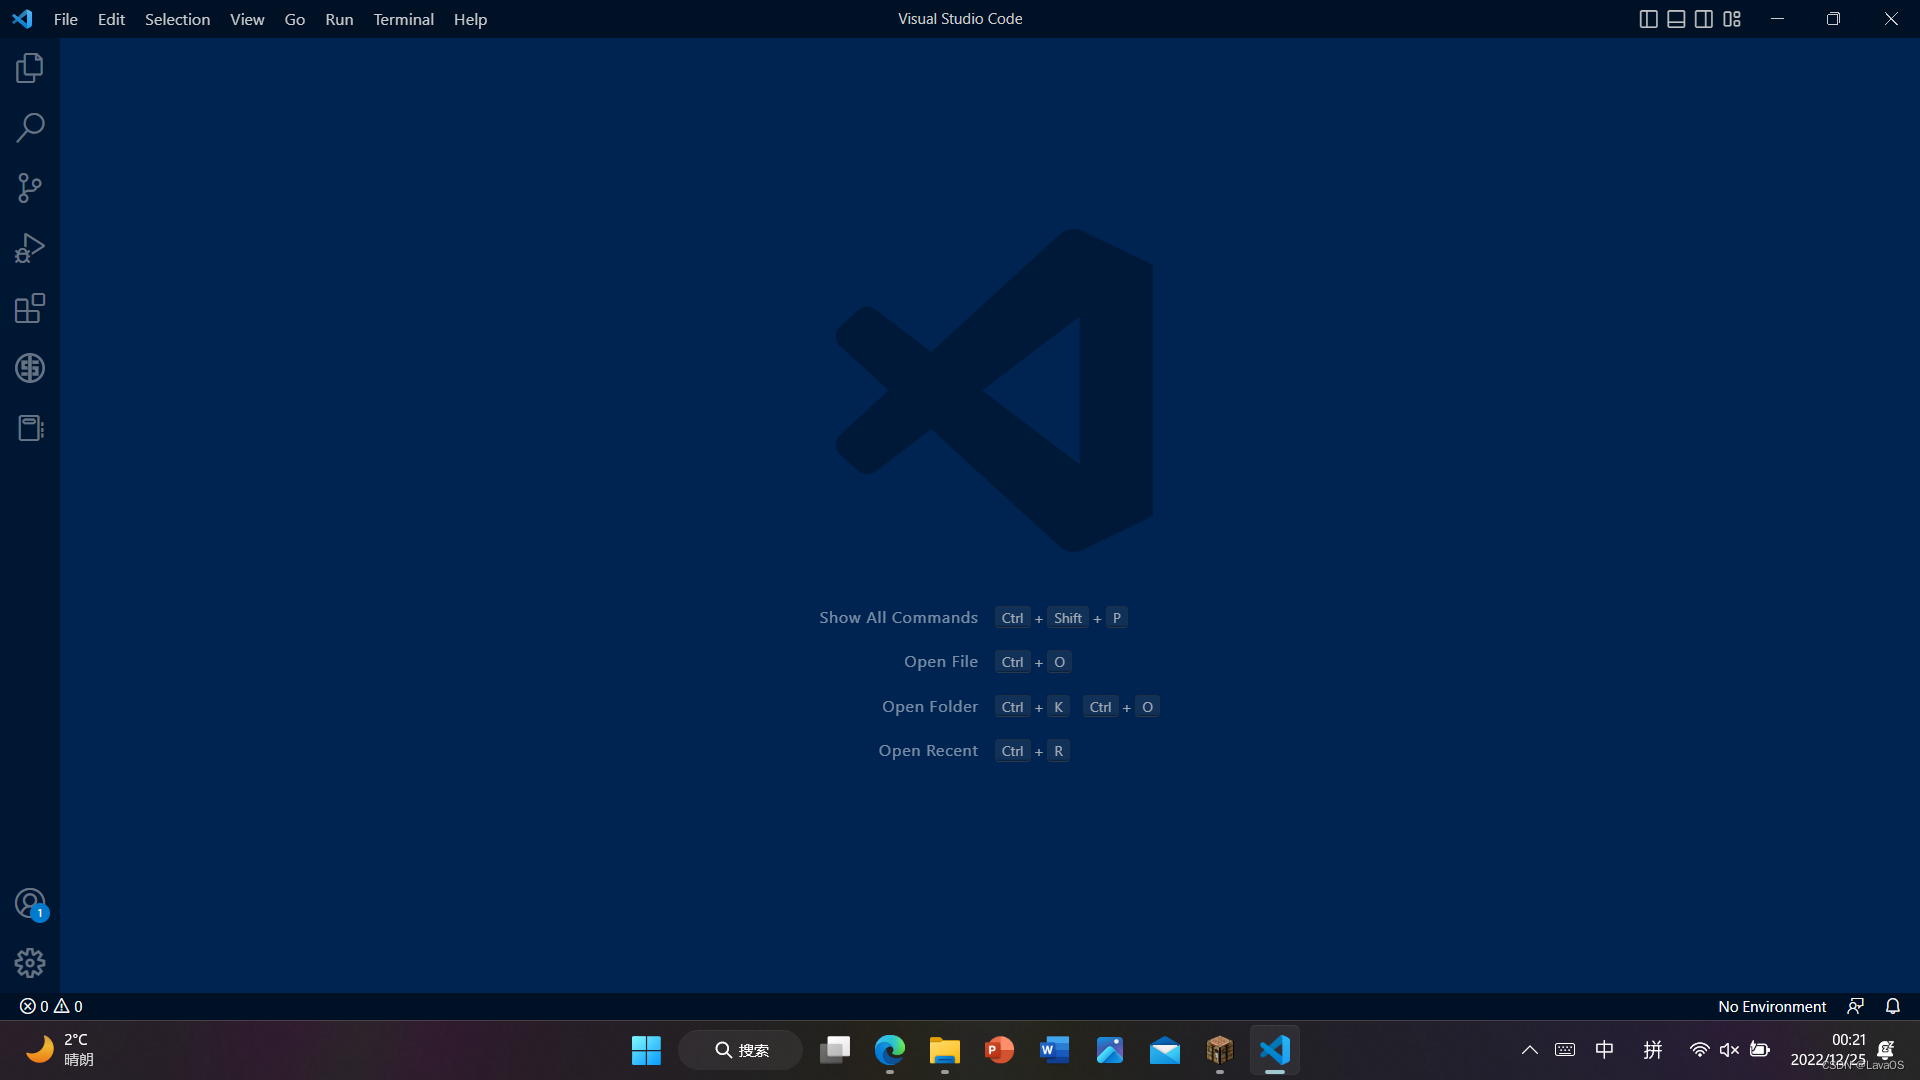Open the Source Control view
The width and height of the screenshot is (1920, 1080).
tap(30, 188)
